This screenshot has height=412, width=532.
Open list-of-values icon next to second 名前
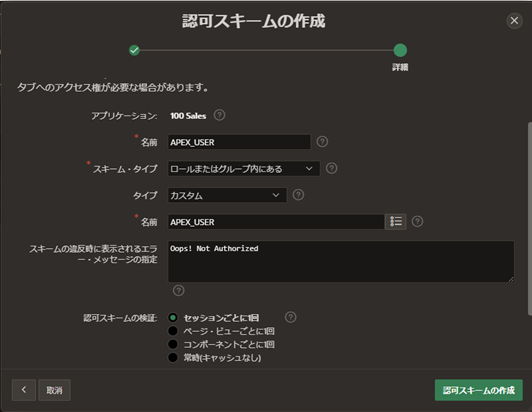pyautogui.click(x=396, y=222)
